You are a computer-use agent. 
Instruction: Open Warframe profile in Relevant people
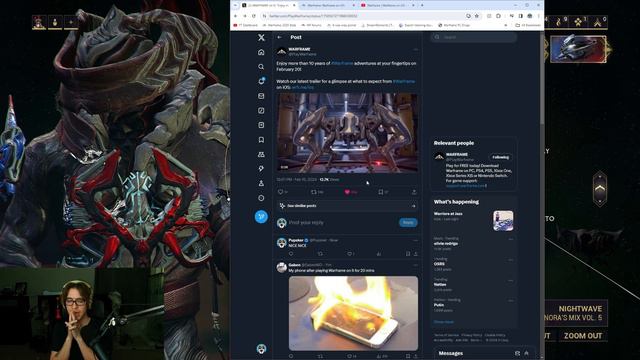pyautogui.click(x=457, y=155)
